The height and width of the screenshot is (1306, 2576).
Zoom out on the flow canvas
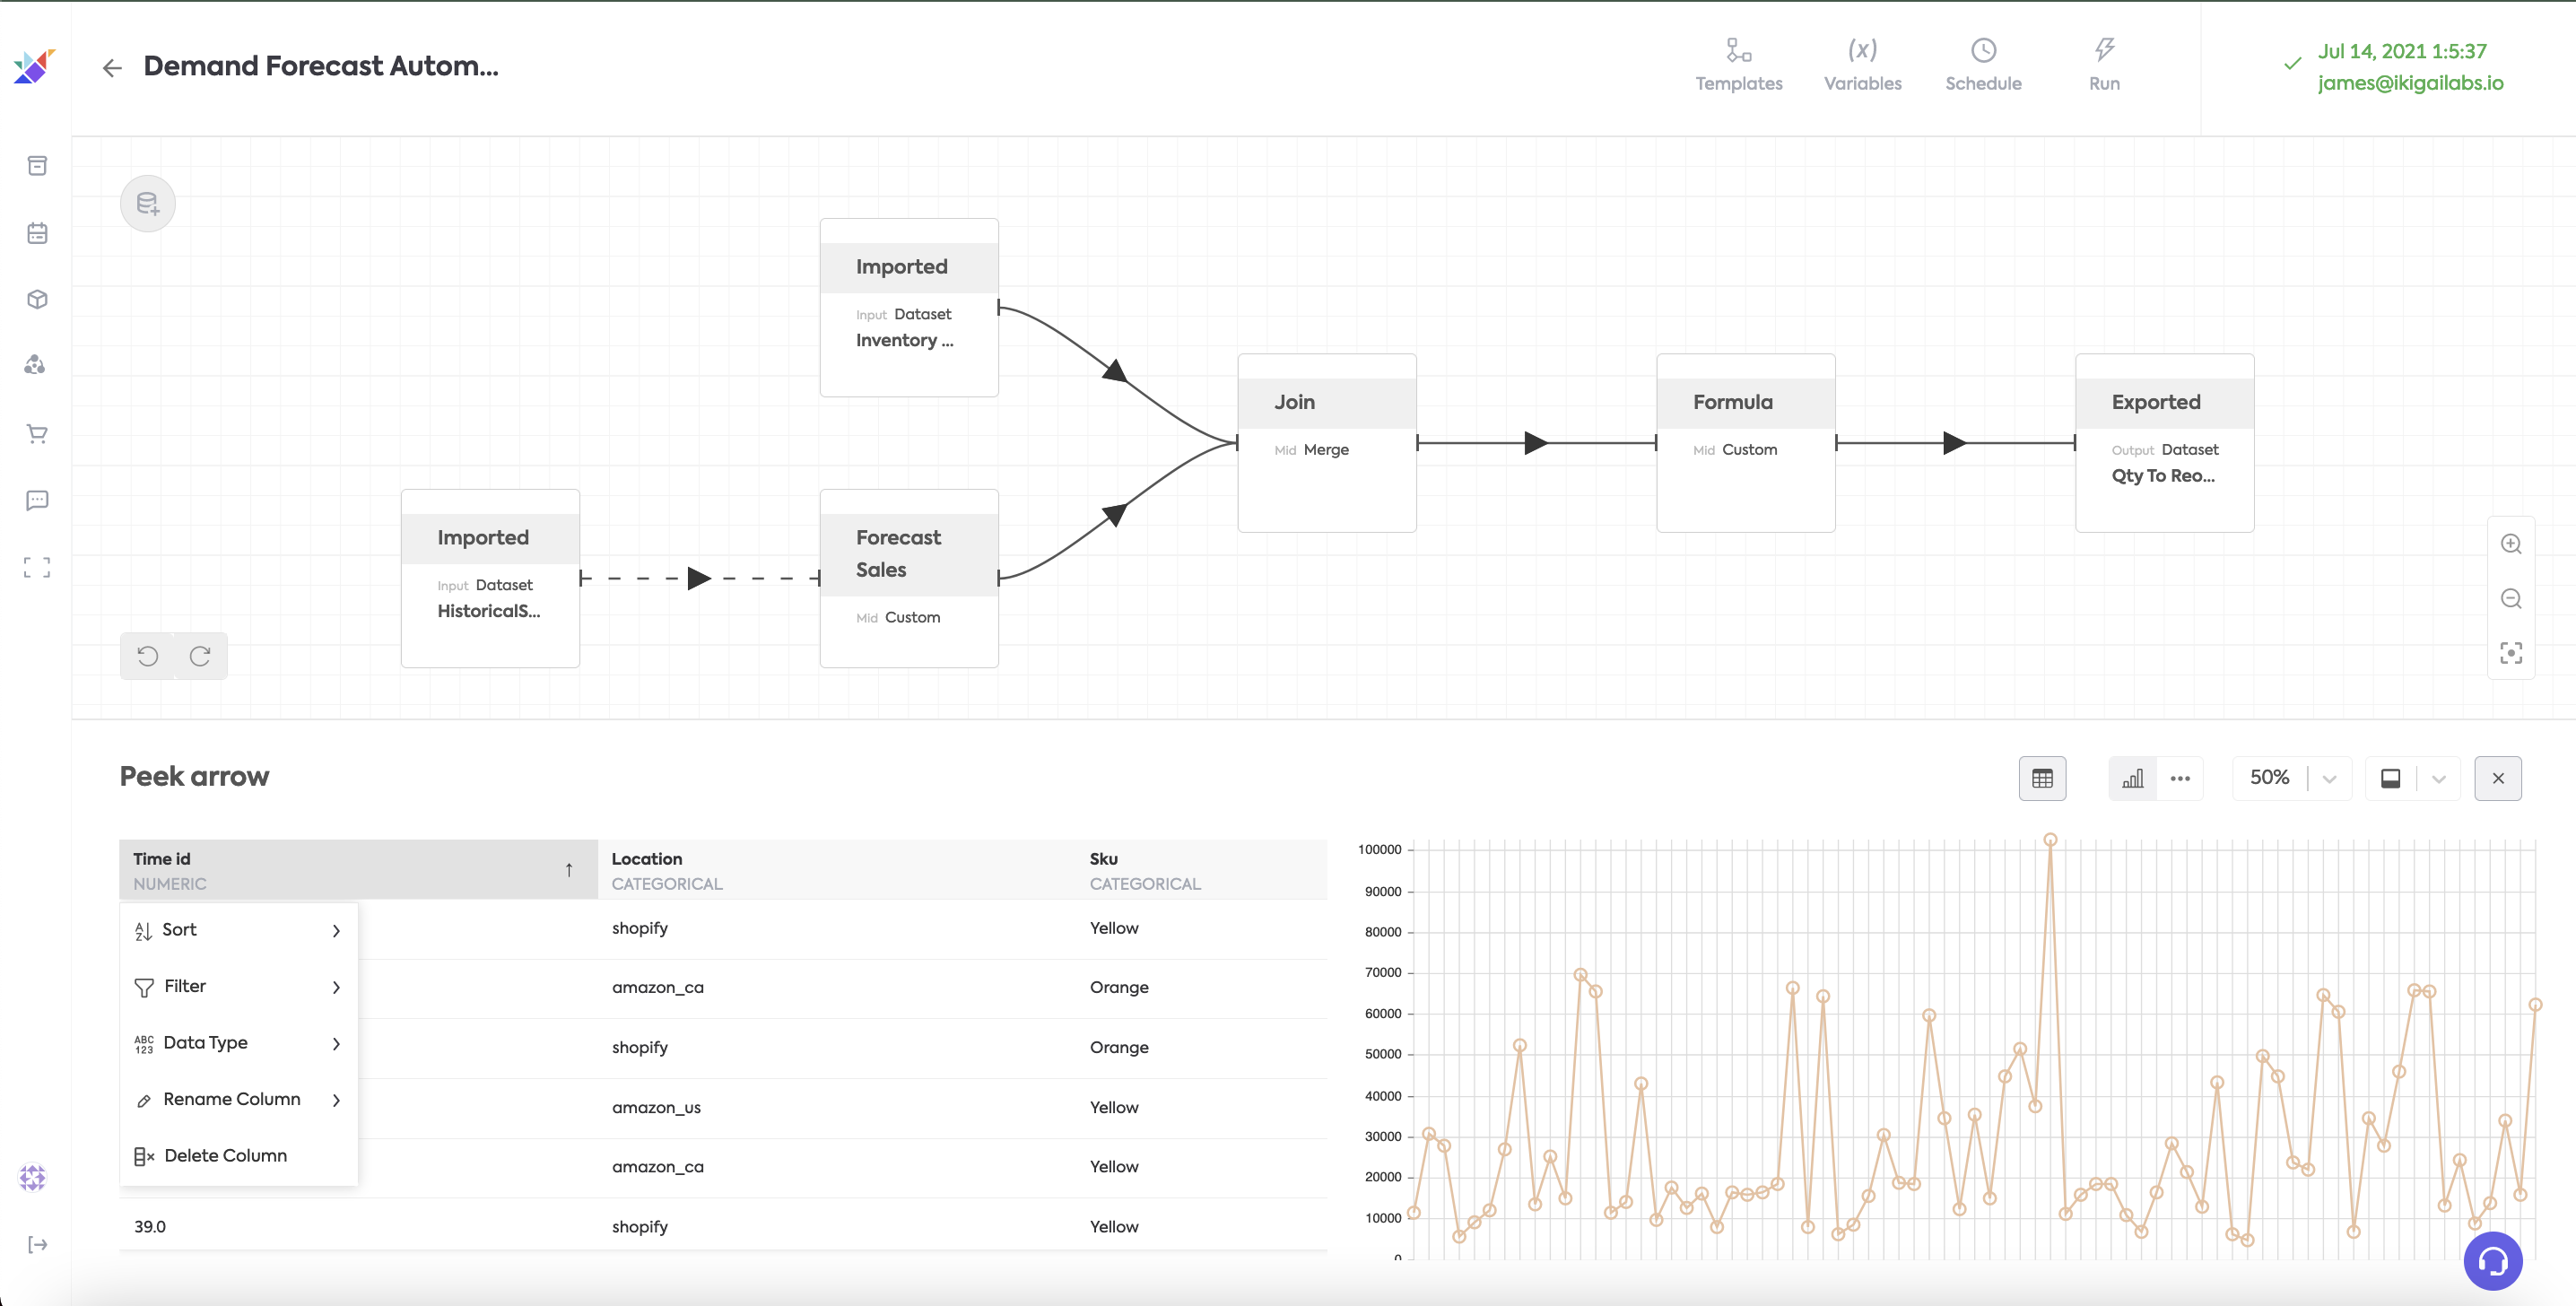[x=2510, y=599]
